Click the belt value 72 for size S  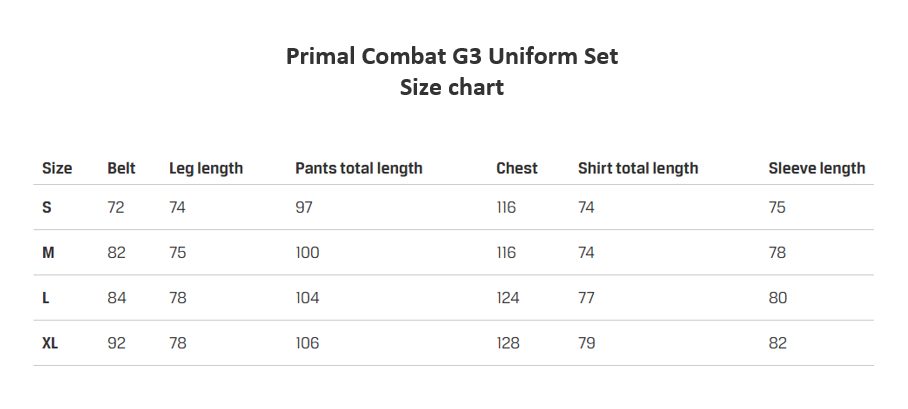point(116,208)
